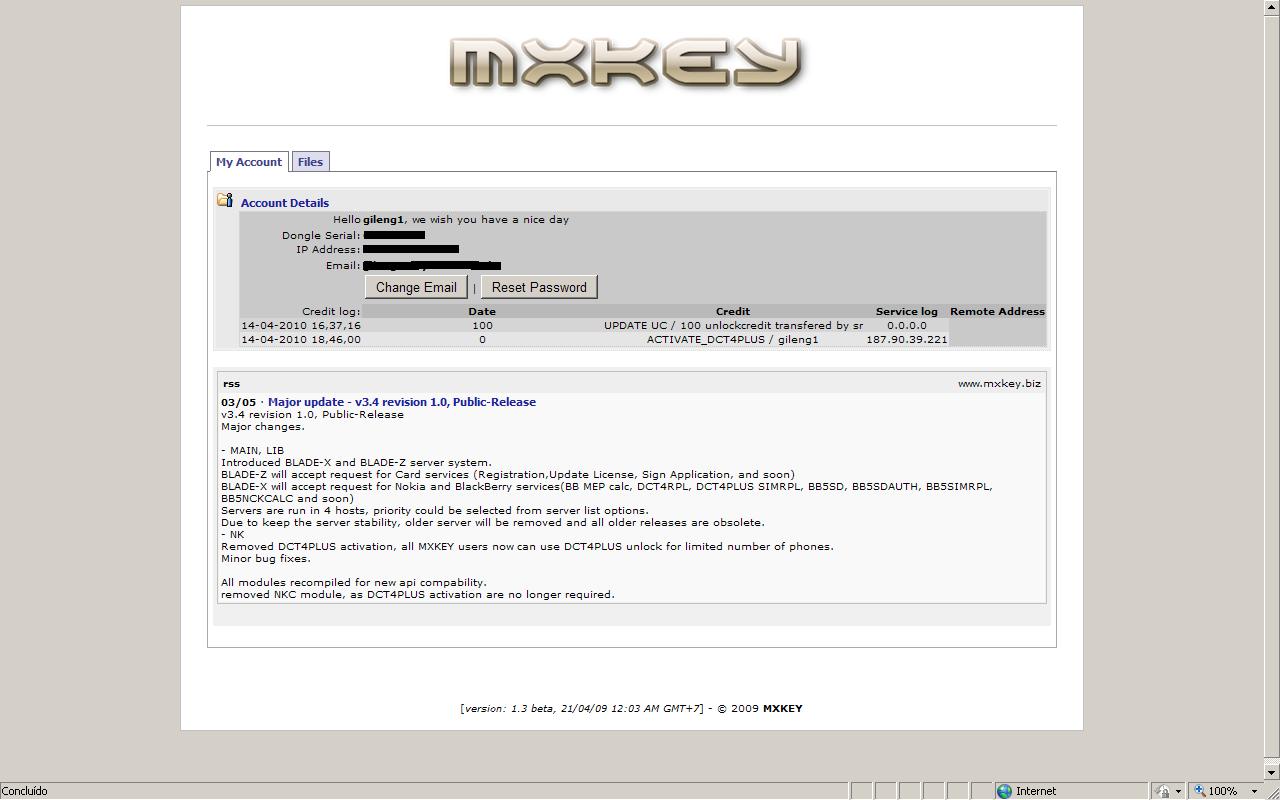Click the Remote Address column header
This screenshot has width=1280, height=800.
997,311
